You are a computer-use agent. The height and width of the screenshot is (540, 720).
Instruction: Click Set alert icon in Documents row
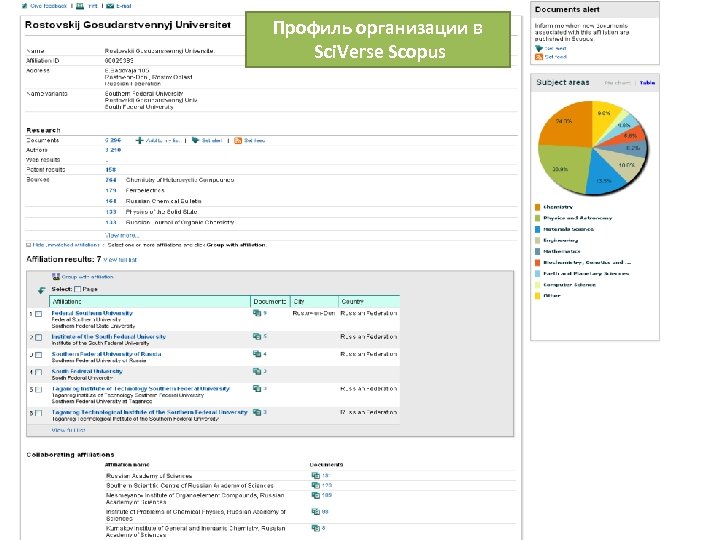click(x=195, y=141)
